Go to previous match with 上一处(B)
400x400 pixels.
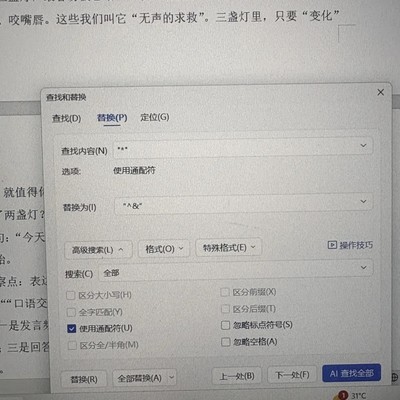pyautogui.click(x=237, y=376)
